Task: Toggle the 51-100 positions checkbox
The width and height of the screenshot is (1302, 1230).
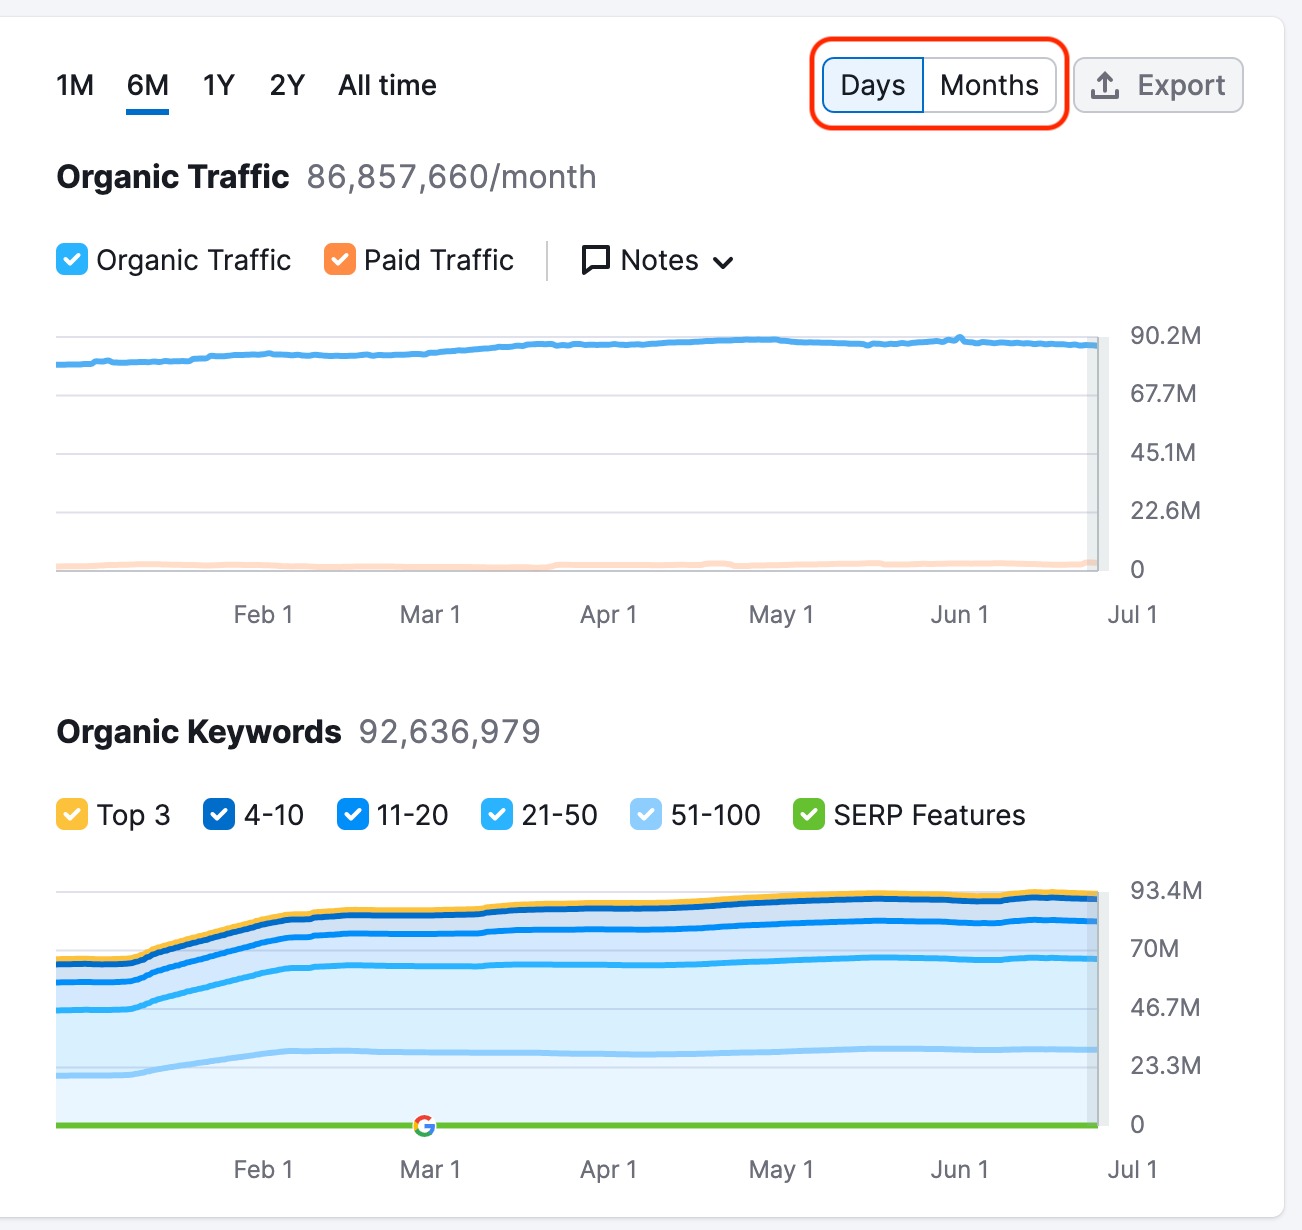Action: click(646, 815)
